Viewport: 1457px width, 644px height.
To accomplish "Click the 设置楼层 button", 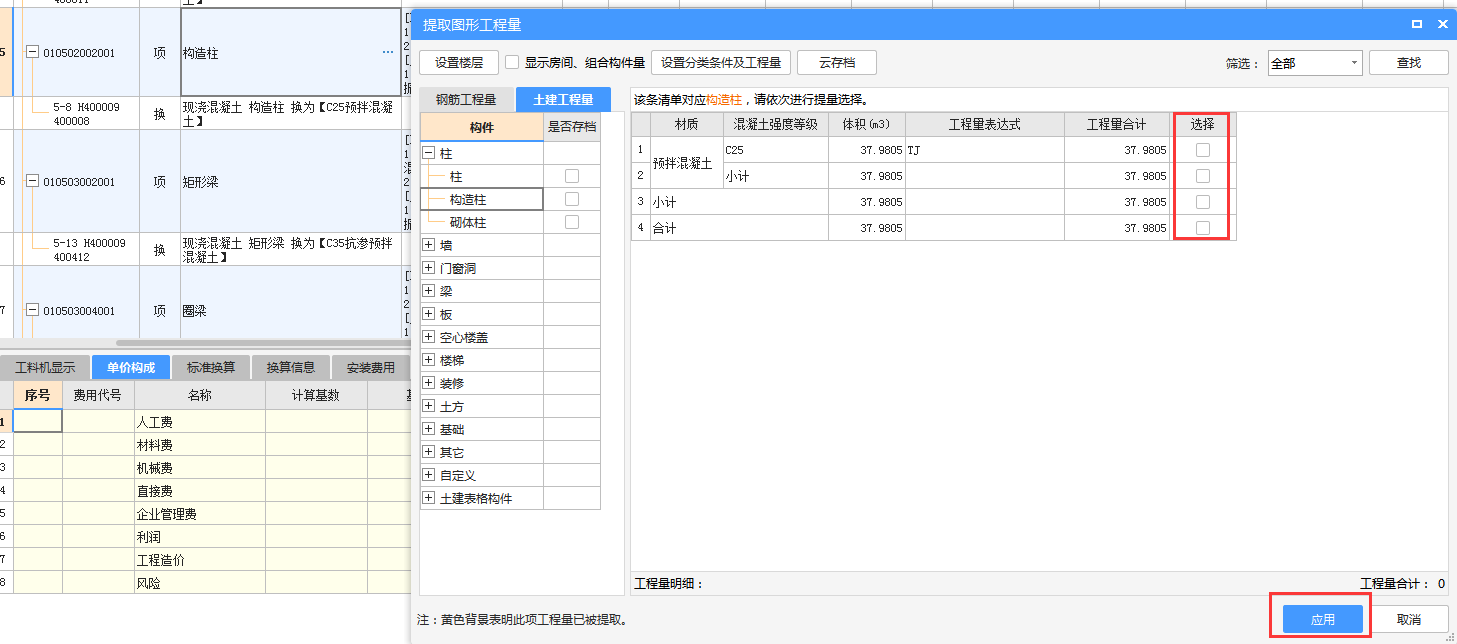I will tap(459, 62).
